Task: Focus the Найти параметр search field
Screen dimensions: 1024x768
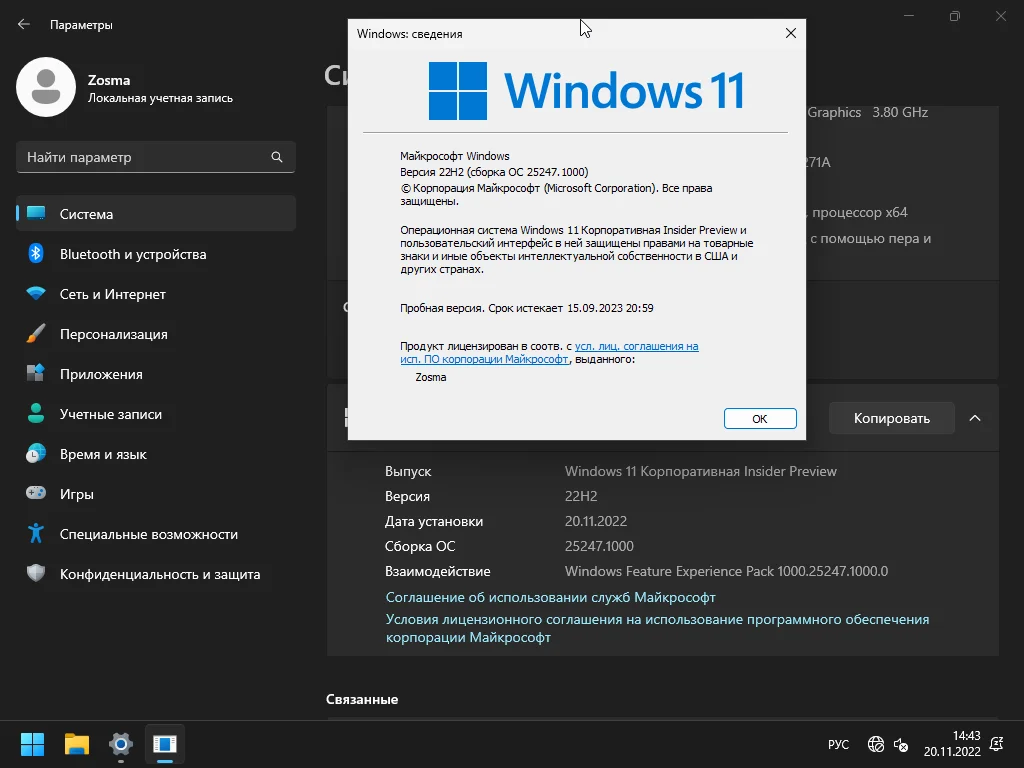Action: (155, 157)
